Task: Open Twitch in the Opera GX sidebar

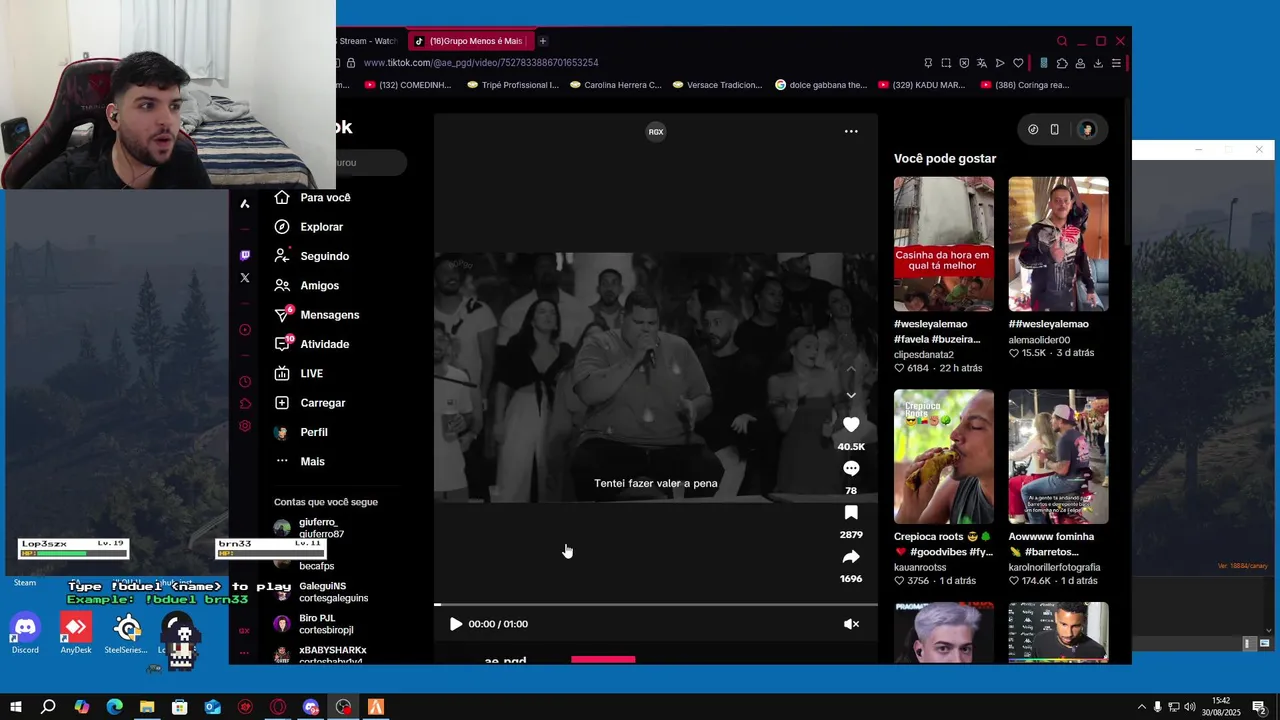Action: [x=245, y=256]
